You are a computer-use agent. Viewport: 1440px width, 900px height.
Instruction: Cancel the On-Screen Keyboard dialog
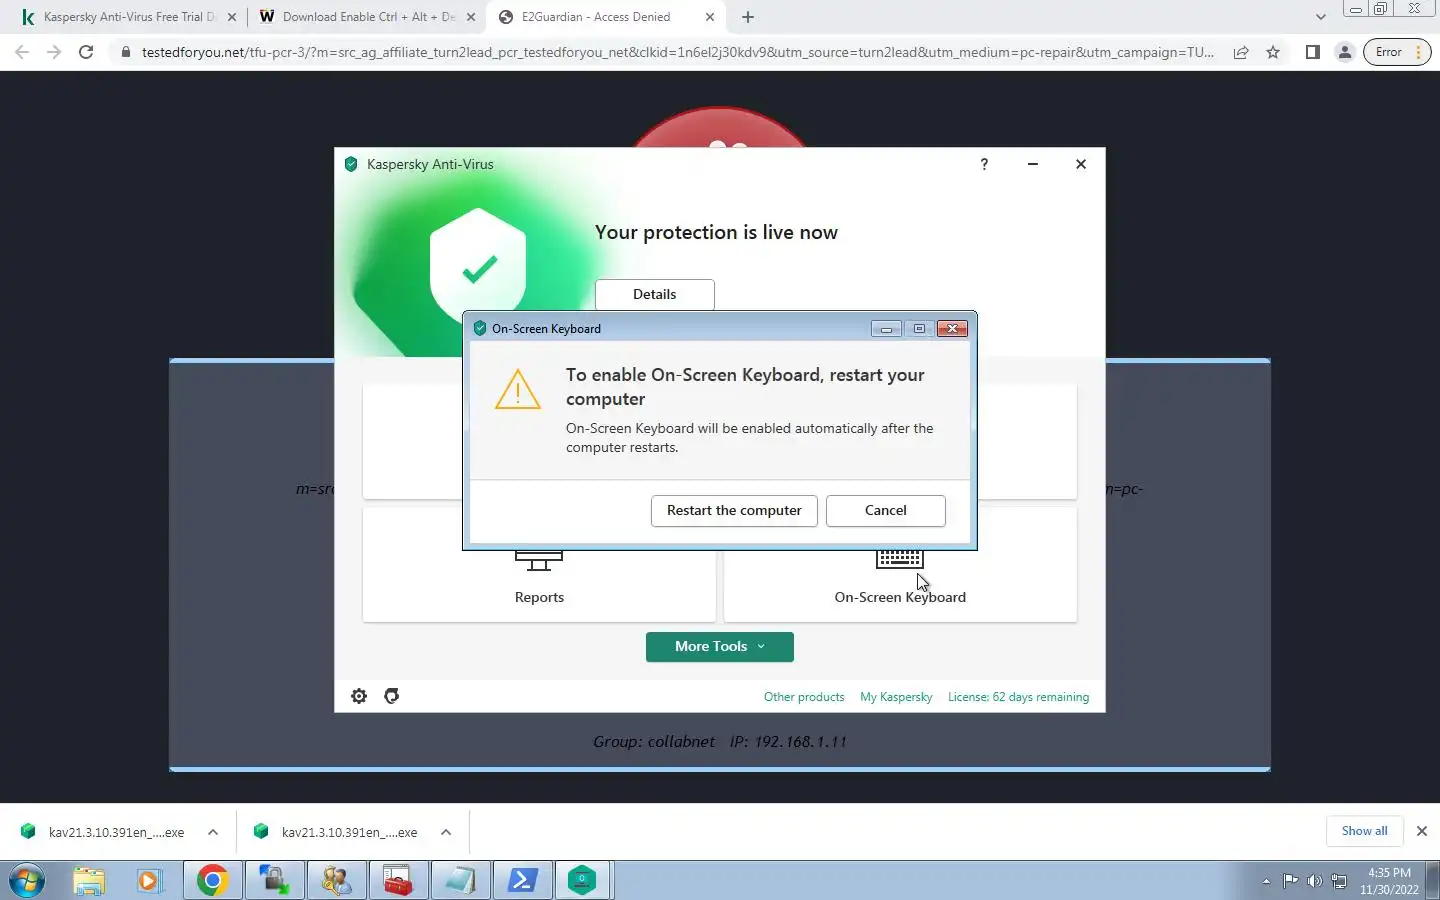point(885,510)
